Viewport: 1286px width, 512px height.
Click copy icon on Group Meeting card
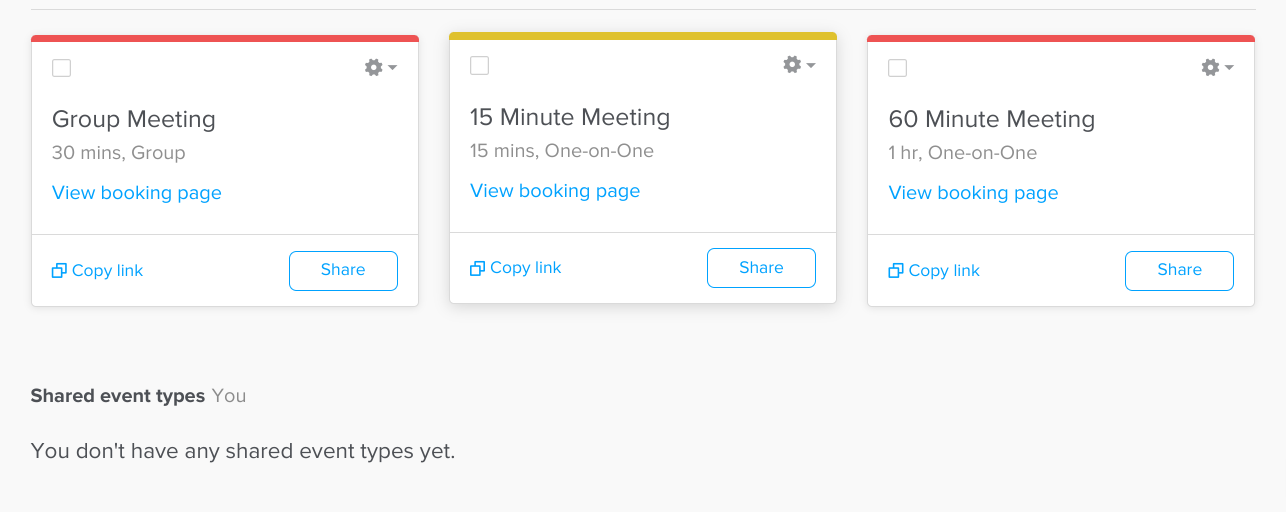[59, 271]
